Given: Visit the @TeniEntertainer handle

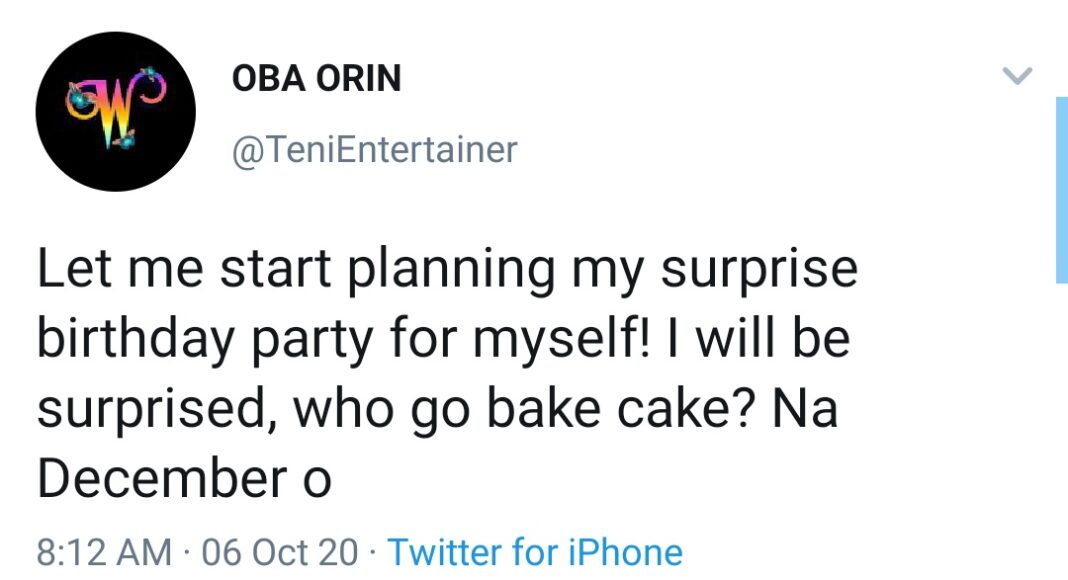Looking at the screenshot, I should 374,150.
